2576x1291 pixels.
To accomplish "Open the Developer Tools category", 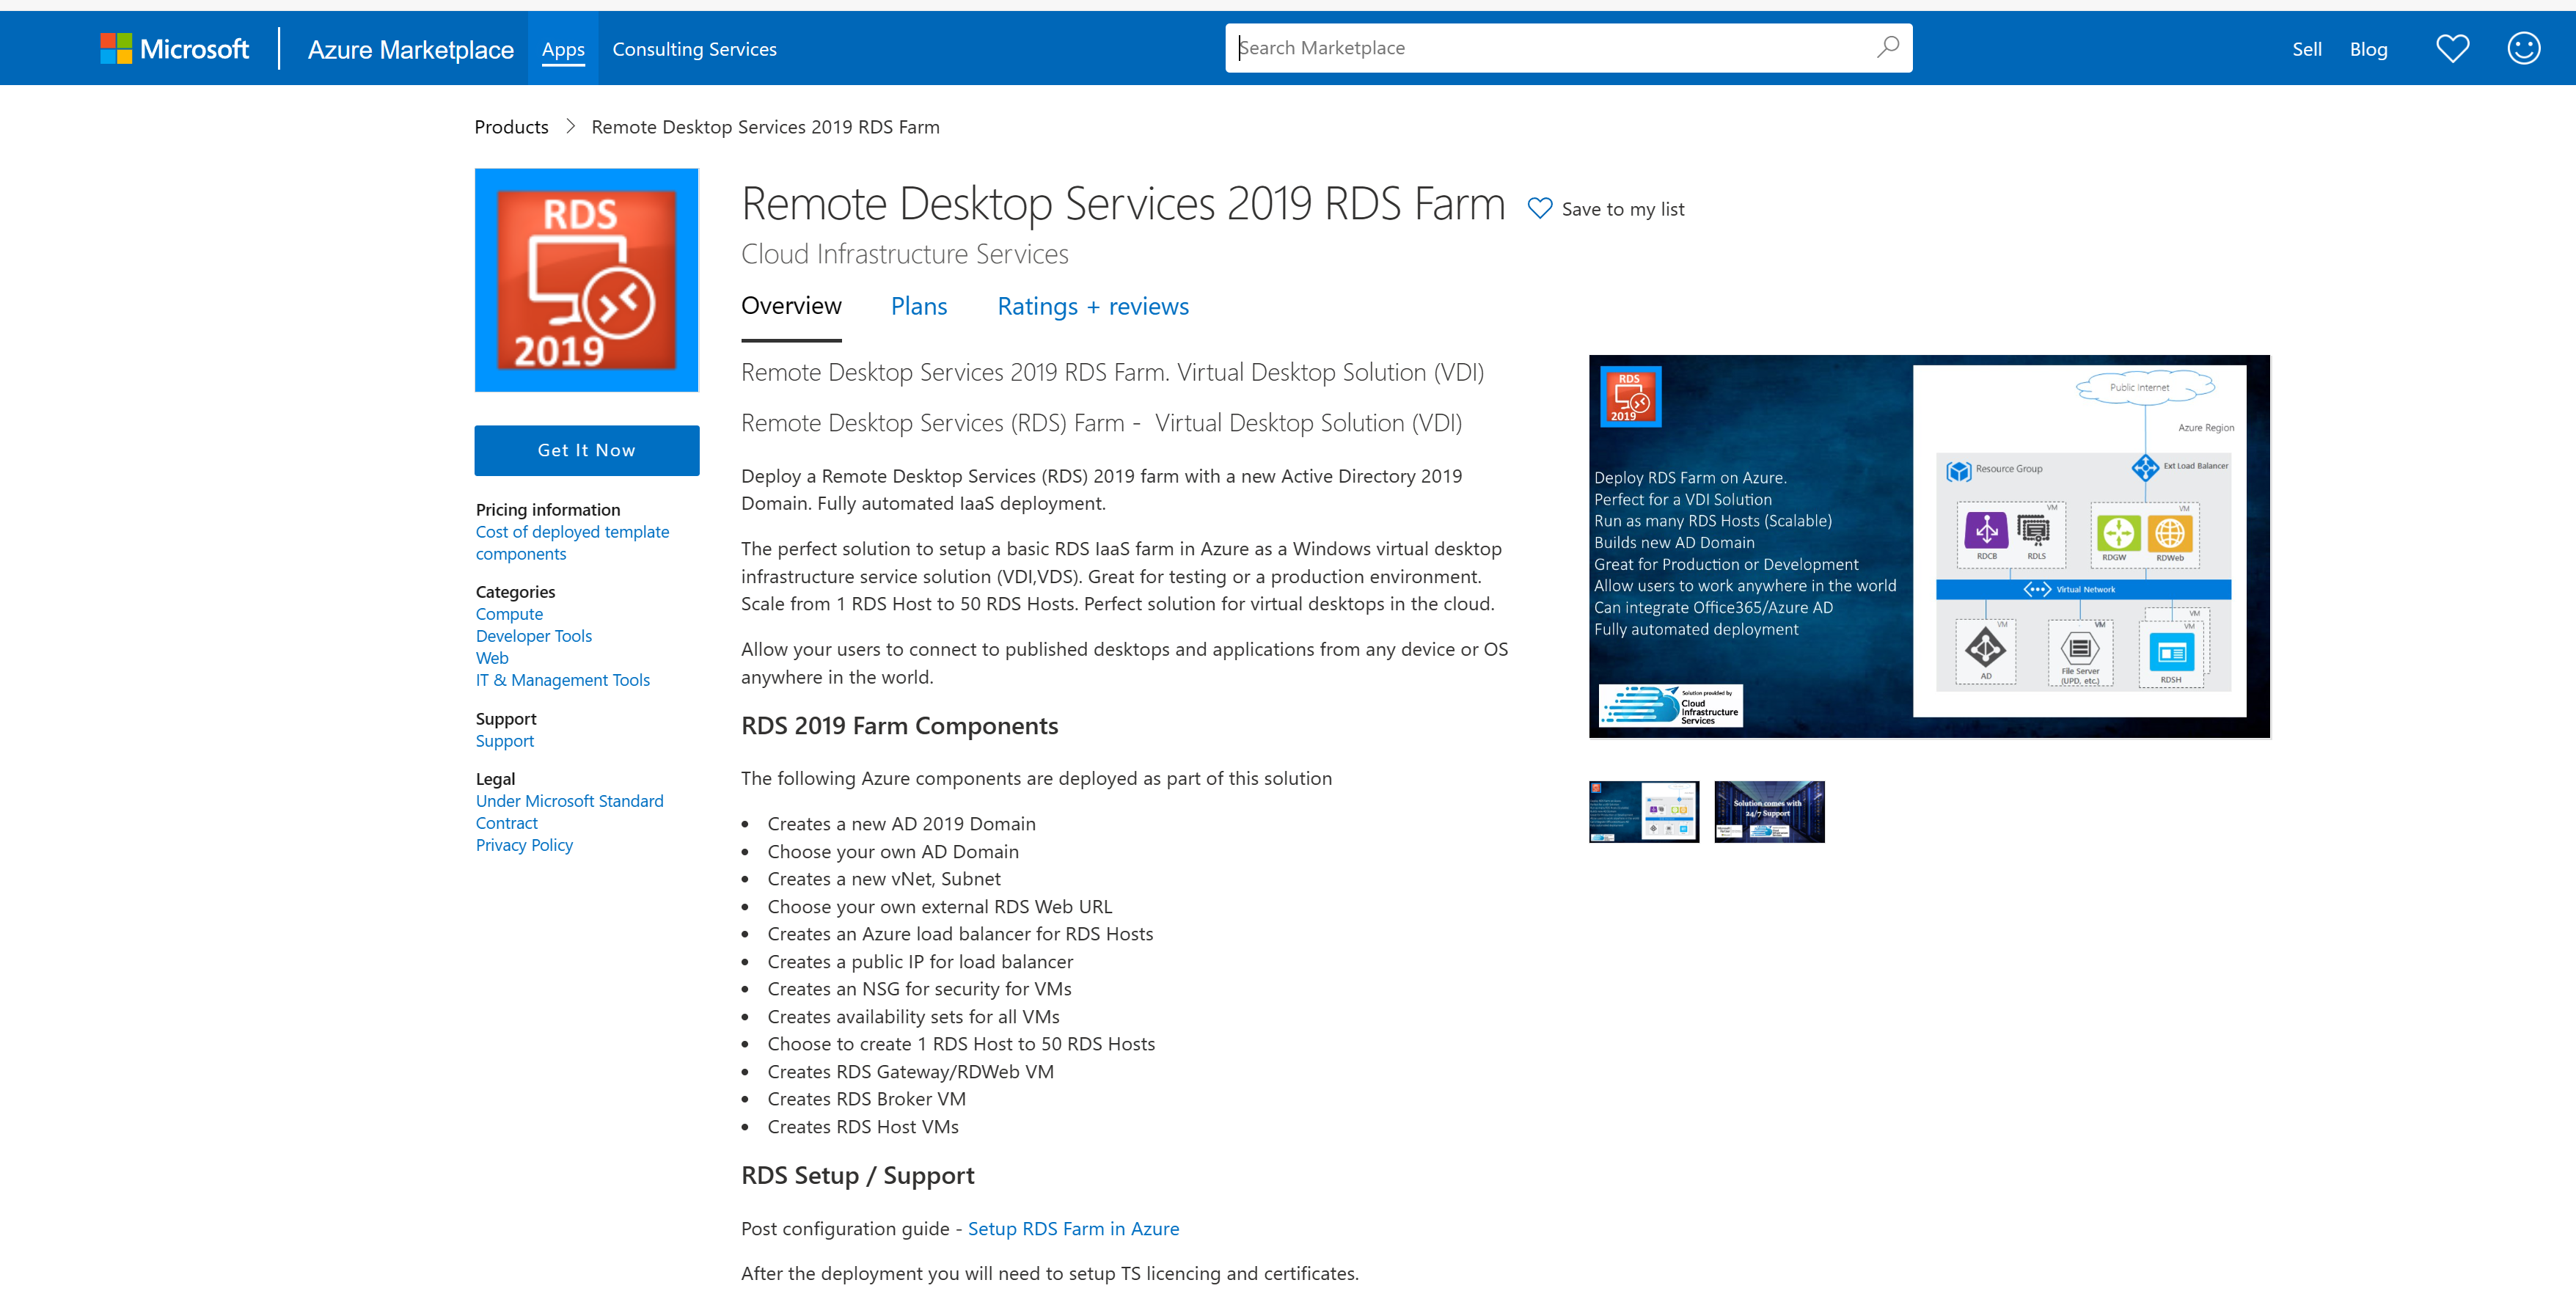I will [x=533, y=635].
